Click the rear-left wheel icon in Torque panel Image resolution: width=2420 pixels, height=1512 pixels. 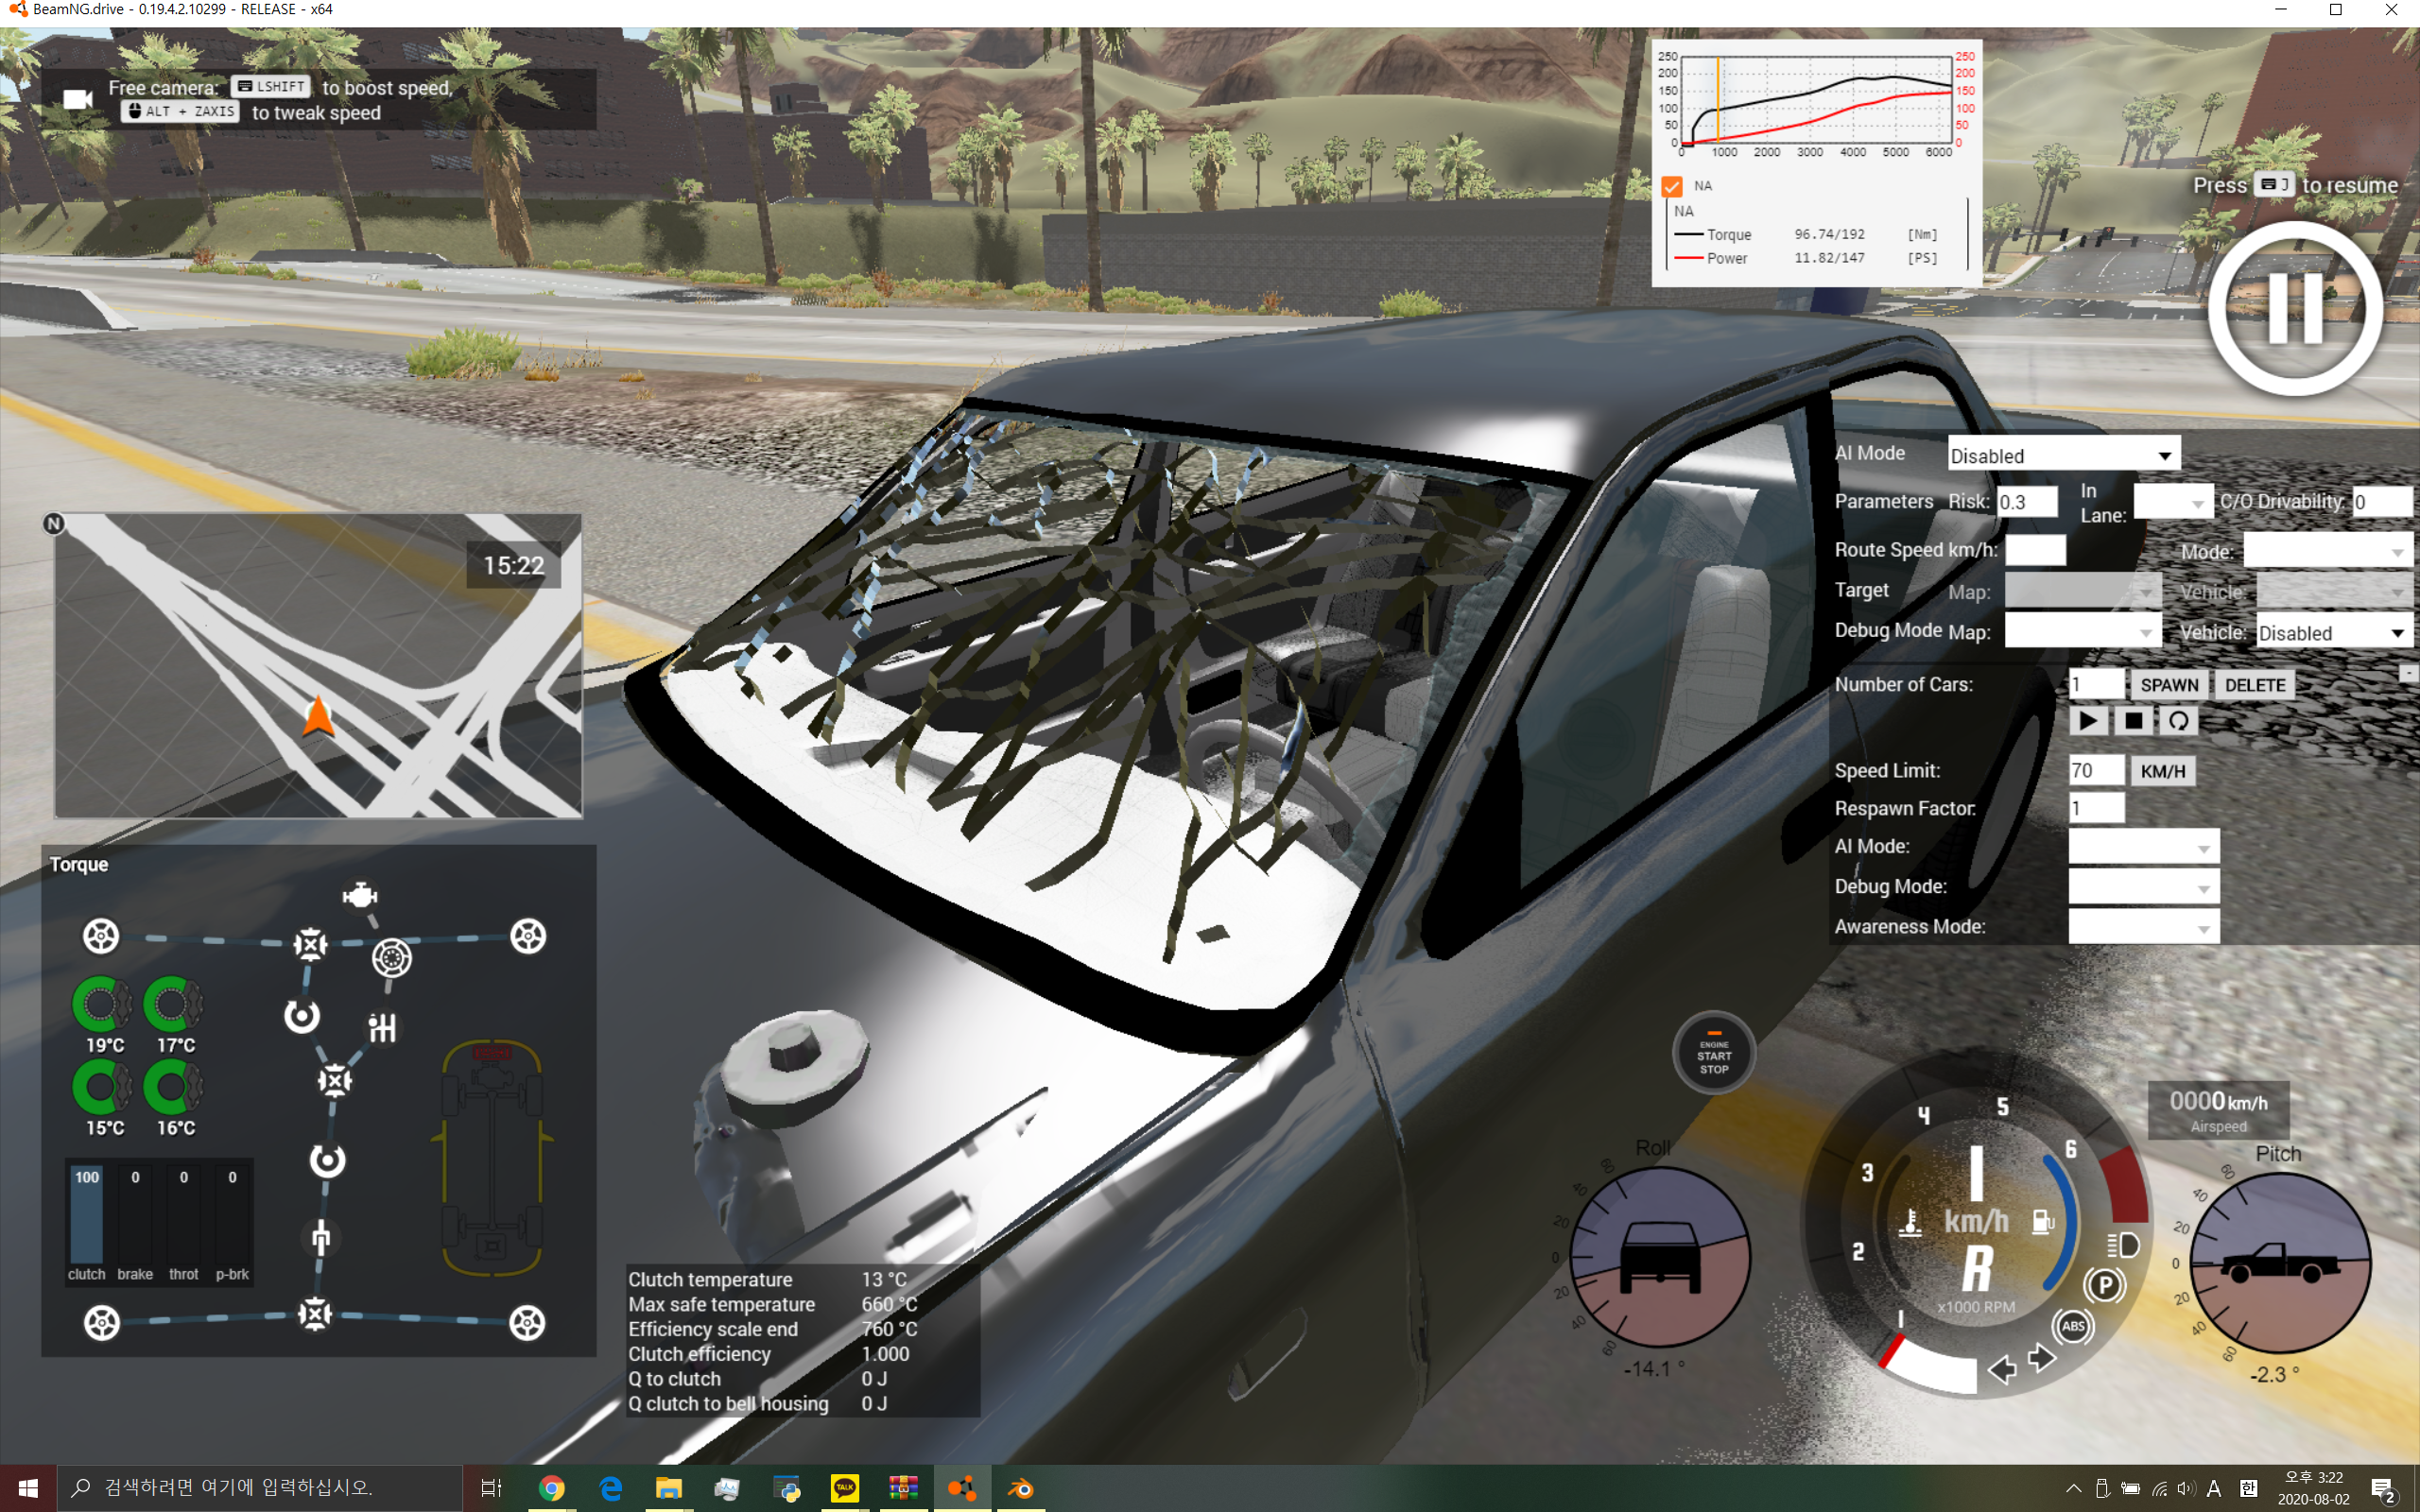101,1323
